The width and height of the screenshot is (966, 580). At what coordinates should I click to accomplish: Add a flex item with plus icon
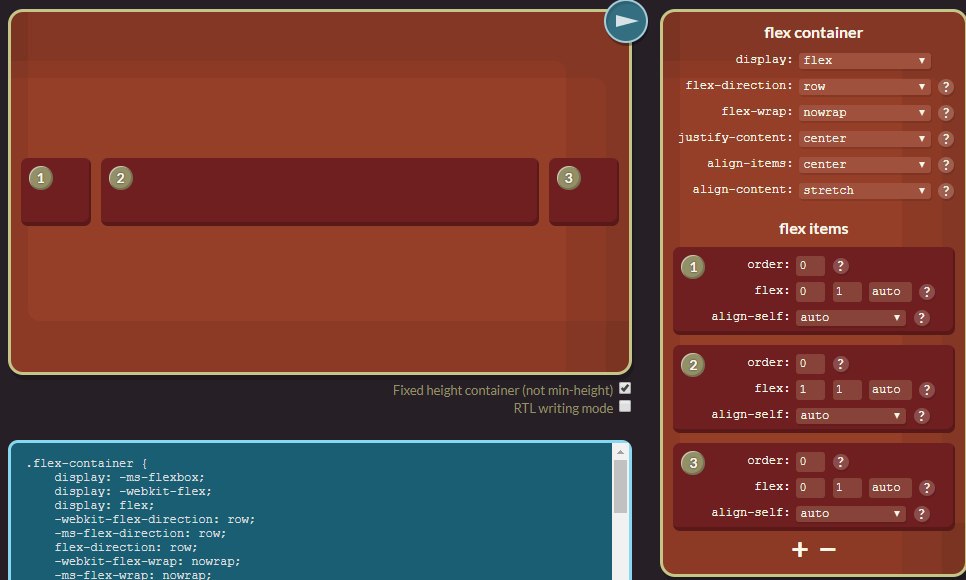coord(800,549)
